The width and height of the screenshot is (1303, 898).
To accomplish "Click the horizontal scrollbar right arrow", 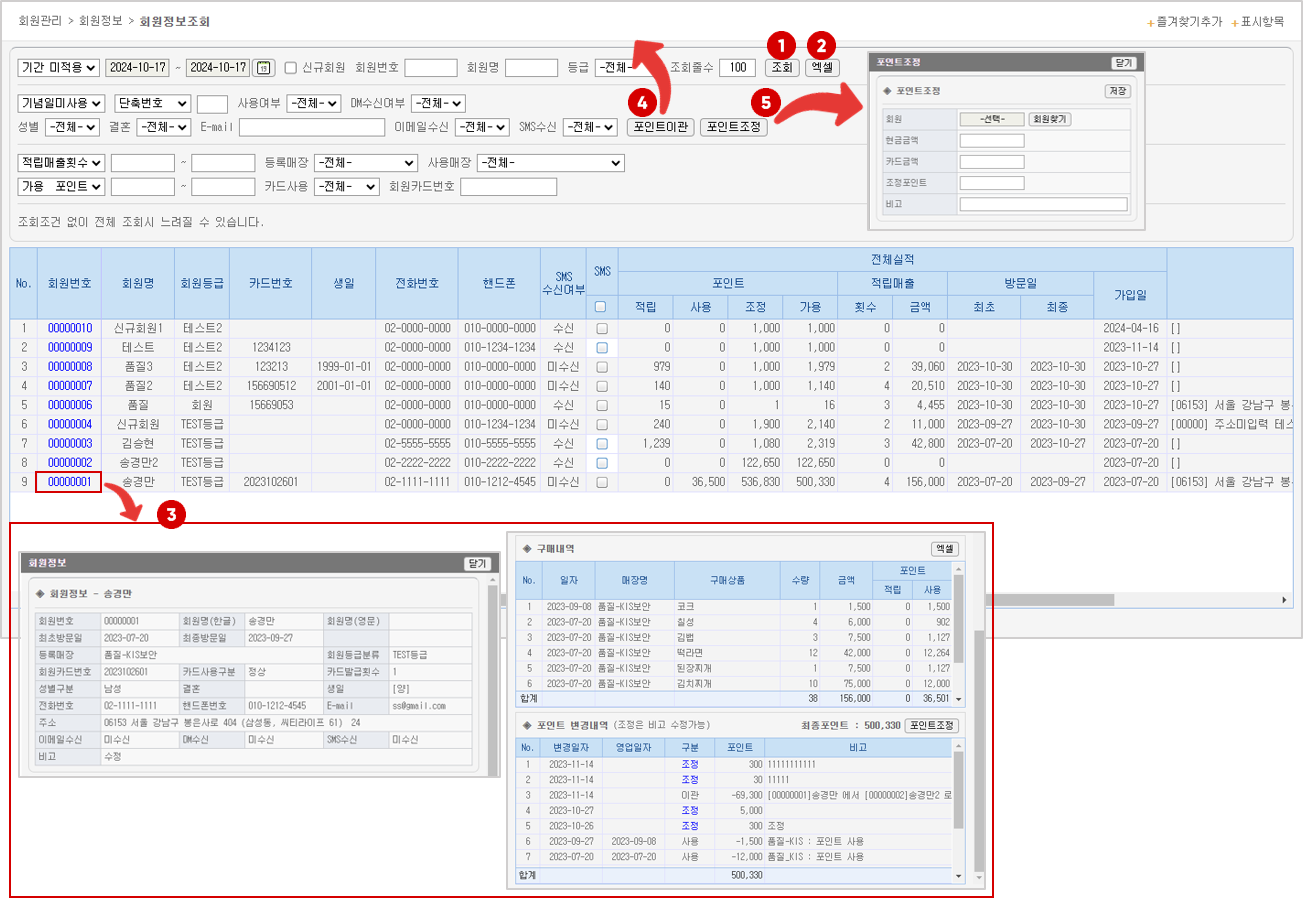I will tap(1286, 600).
